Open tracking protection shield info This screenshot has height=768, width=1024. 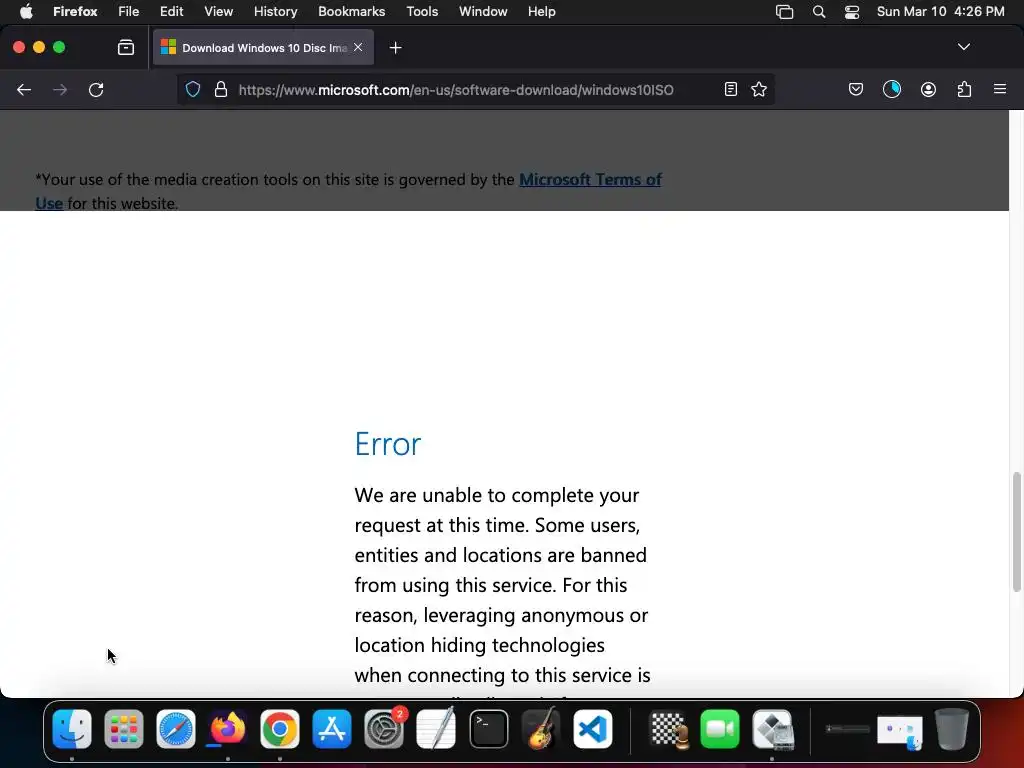point(193,89)
